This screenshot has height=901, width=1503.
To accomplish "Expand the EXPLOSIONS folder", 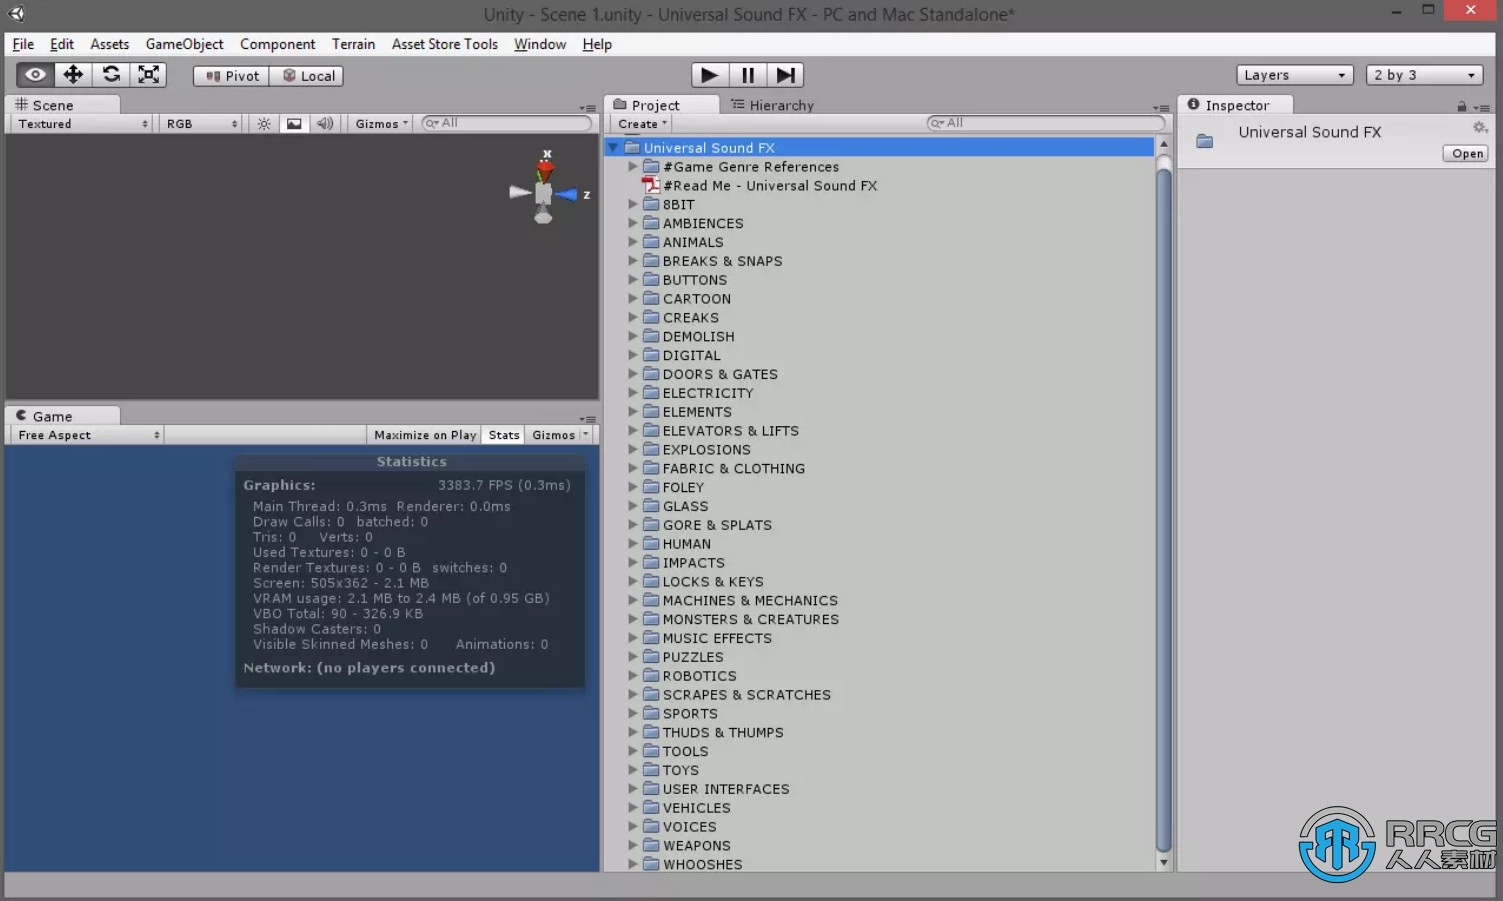I will (x=632, y=449).
